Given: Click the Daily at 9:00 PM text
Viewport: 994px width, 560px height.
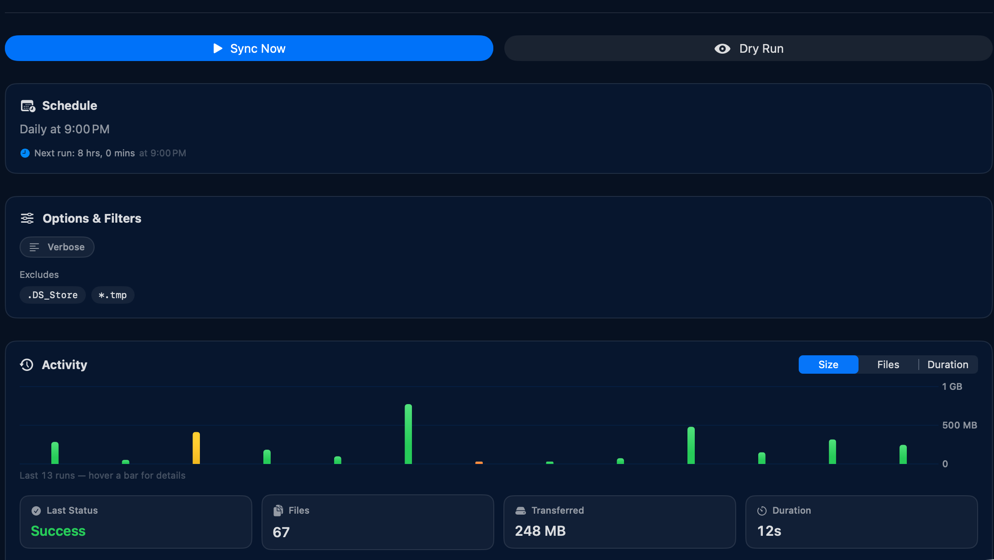Looking at the screenshot, I should coord(65,129).
